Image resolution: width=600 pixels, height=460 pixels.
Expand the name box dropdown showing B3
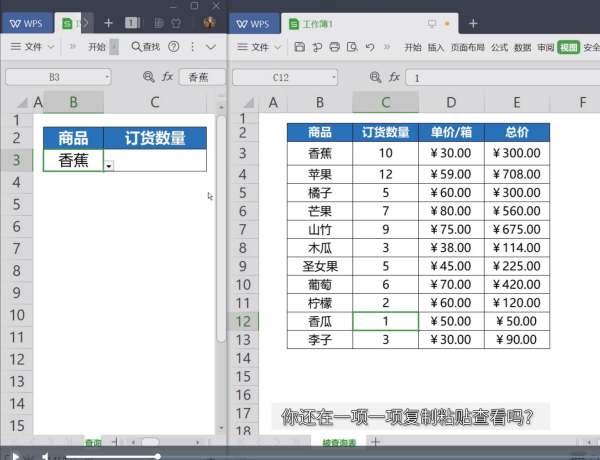pyautogui.click(x=107, y=76)
